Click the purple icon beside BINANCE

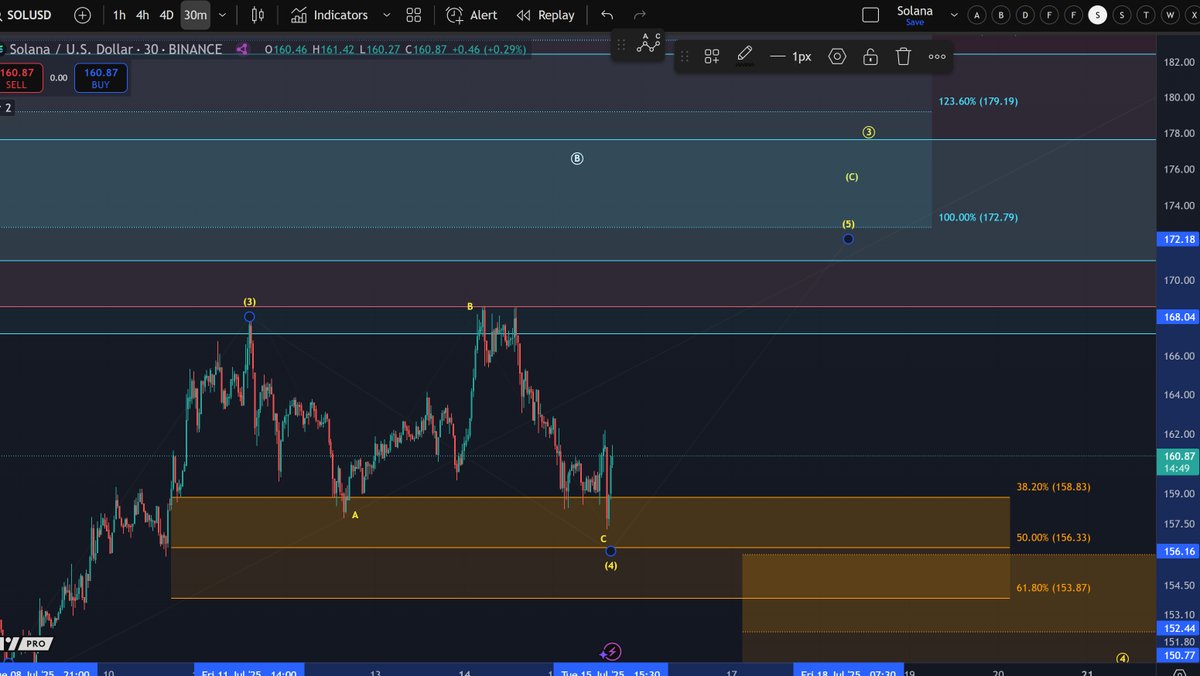[241, 49]
